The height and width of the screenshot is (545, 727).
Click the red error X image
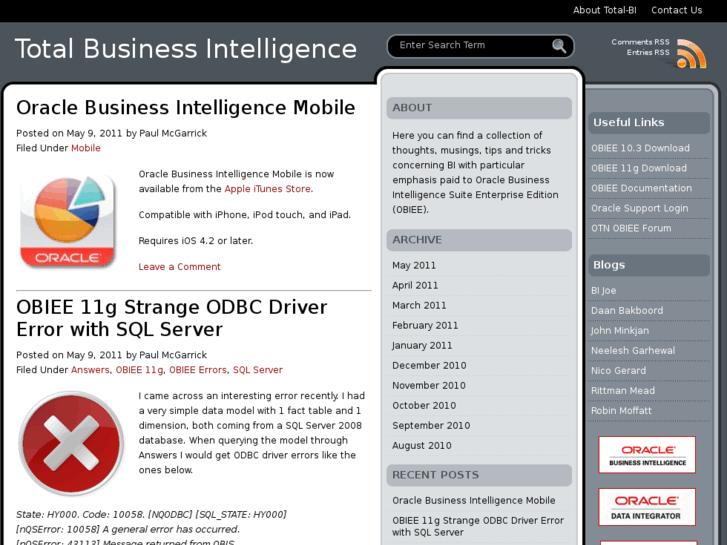click(71, 442)
